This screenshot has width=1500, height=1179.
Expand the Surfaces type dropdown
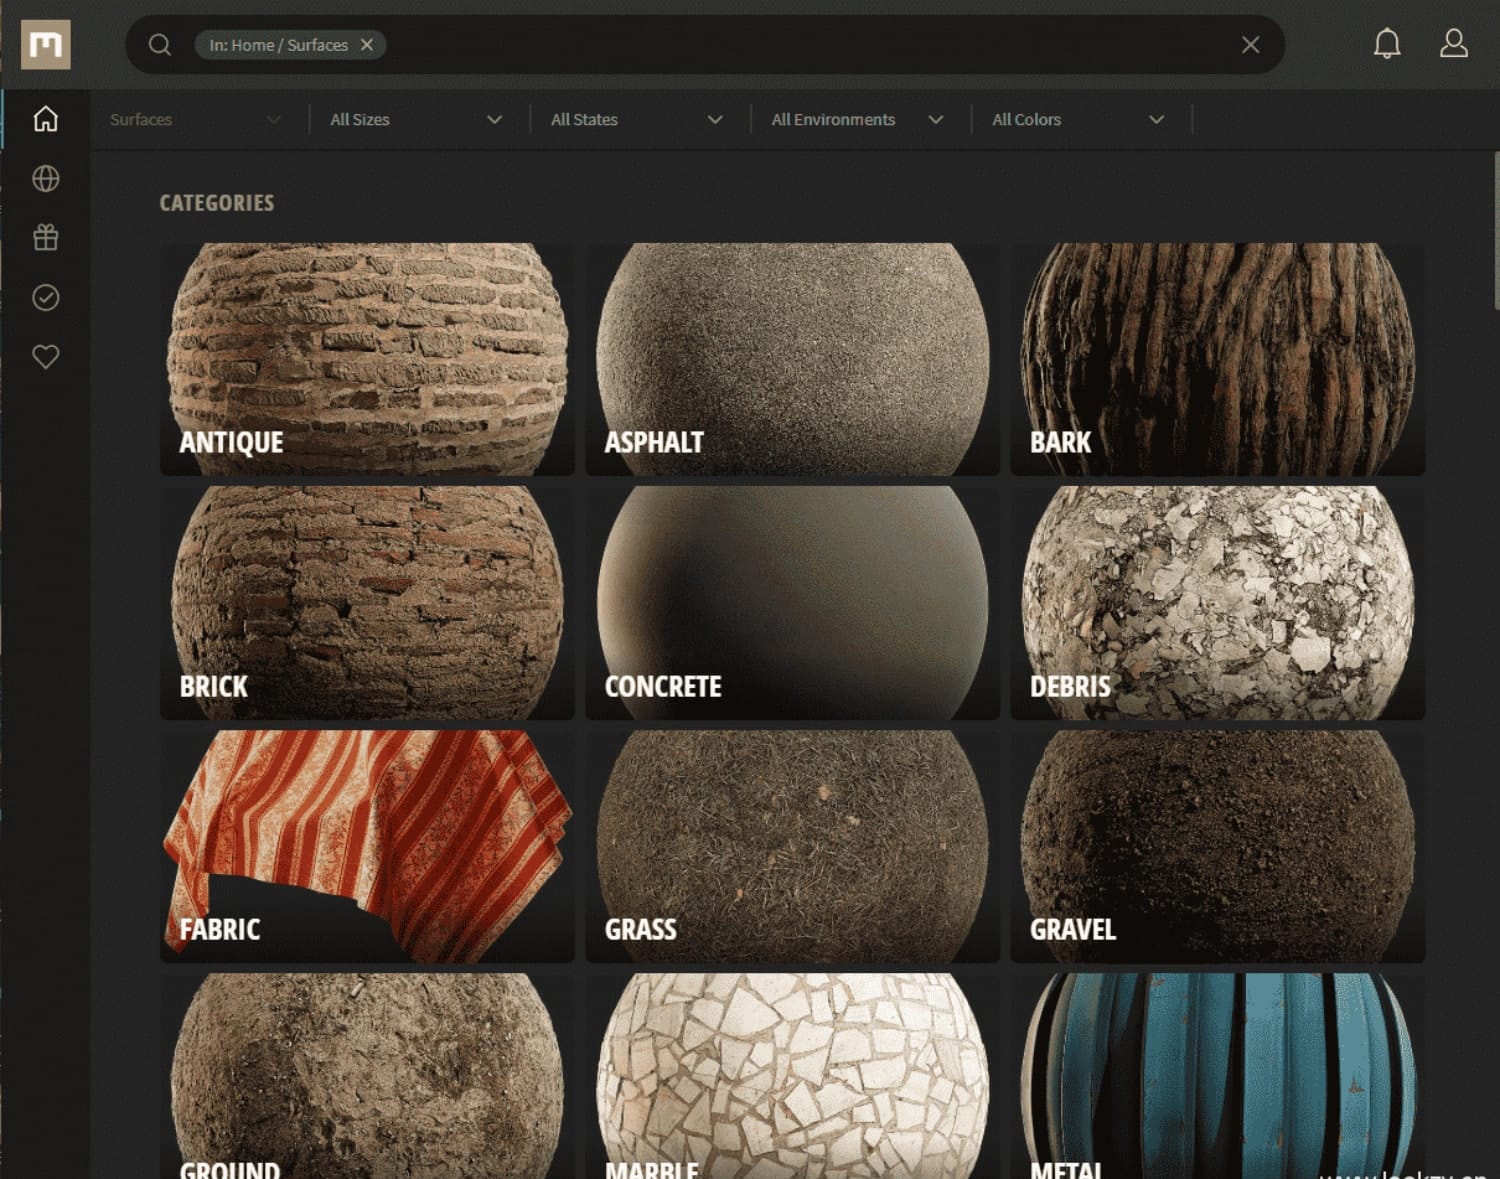[195, 120]
